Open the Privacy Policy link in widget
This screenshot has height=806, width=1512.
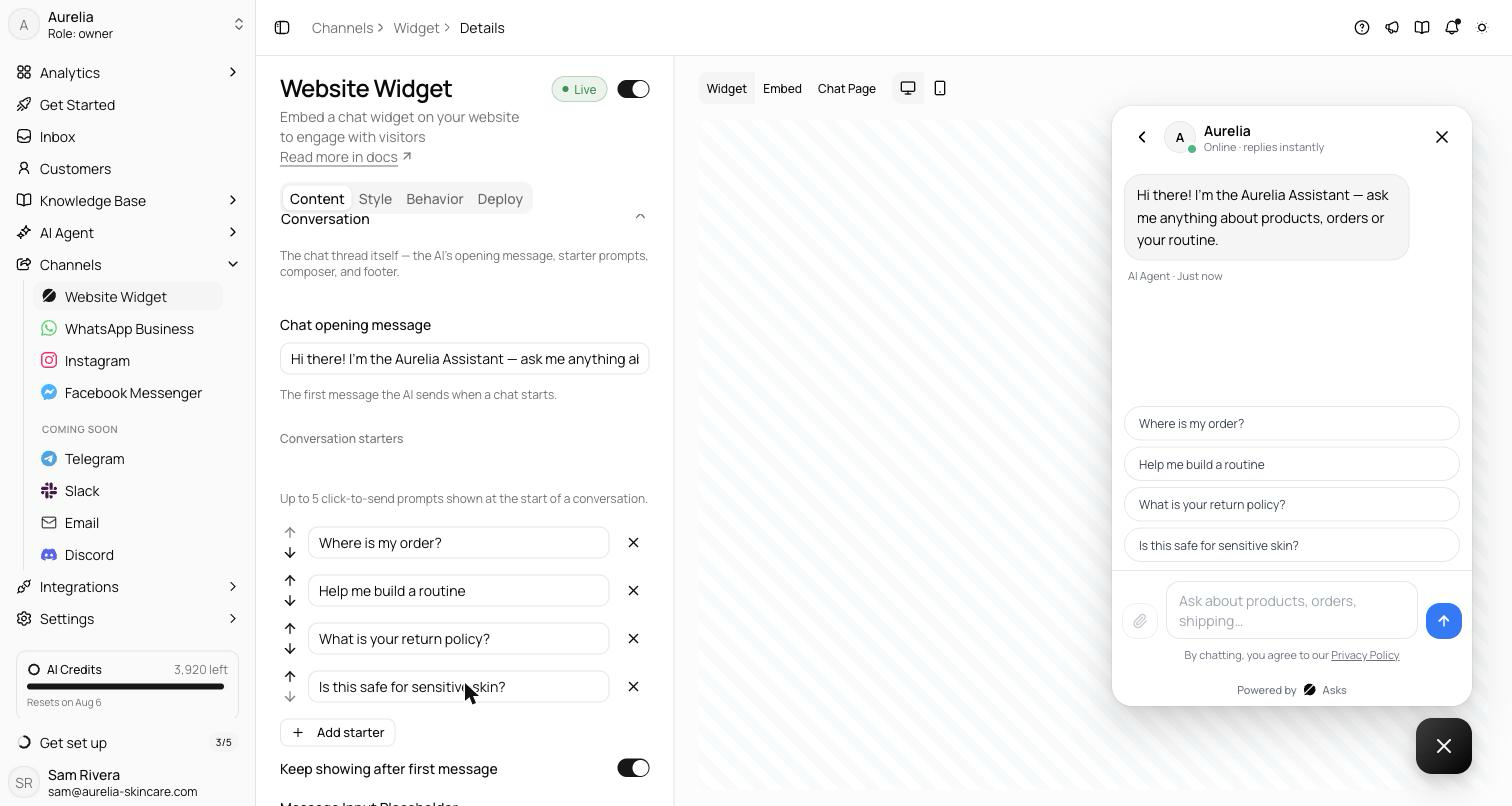(1365, 655)
